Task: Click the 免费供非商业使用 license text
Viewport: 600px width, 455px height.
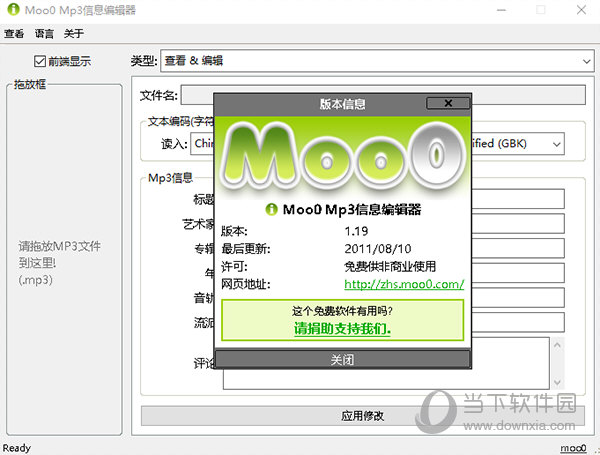Action: [390, 266]
